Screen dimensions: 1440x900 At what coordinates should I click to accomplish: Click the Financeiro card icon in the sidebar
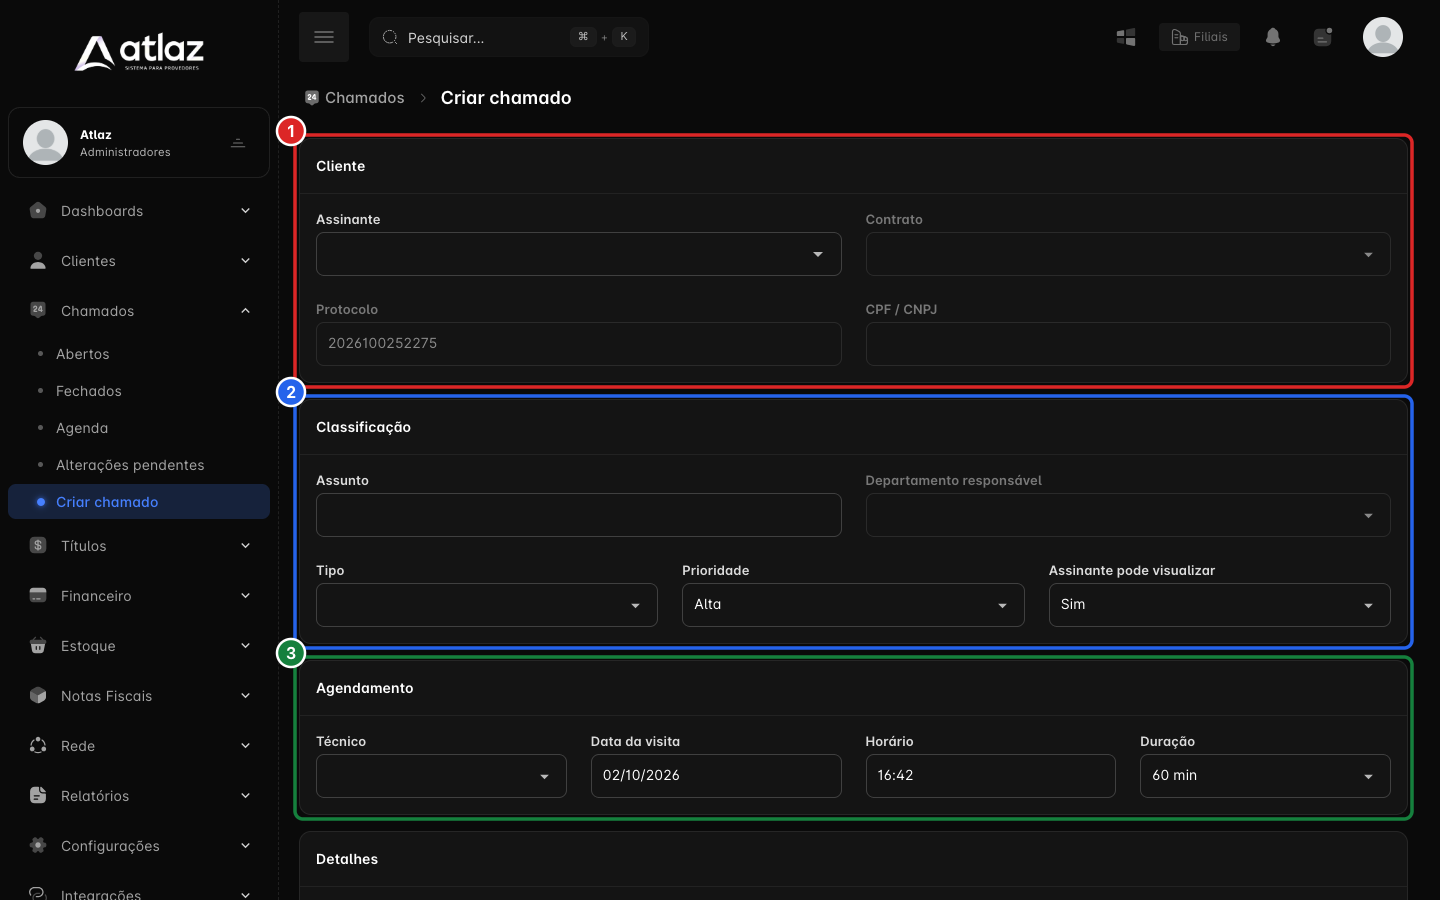click(38, 596)
